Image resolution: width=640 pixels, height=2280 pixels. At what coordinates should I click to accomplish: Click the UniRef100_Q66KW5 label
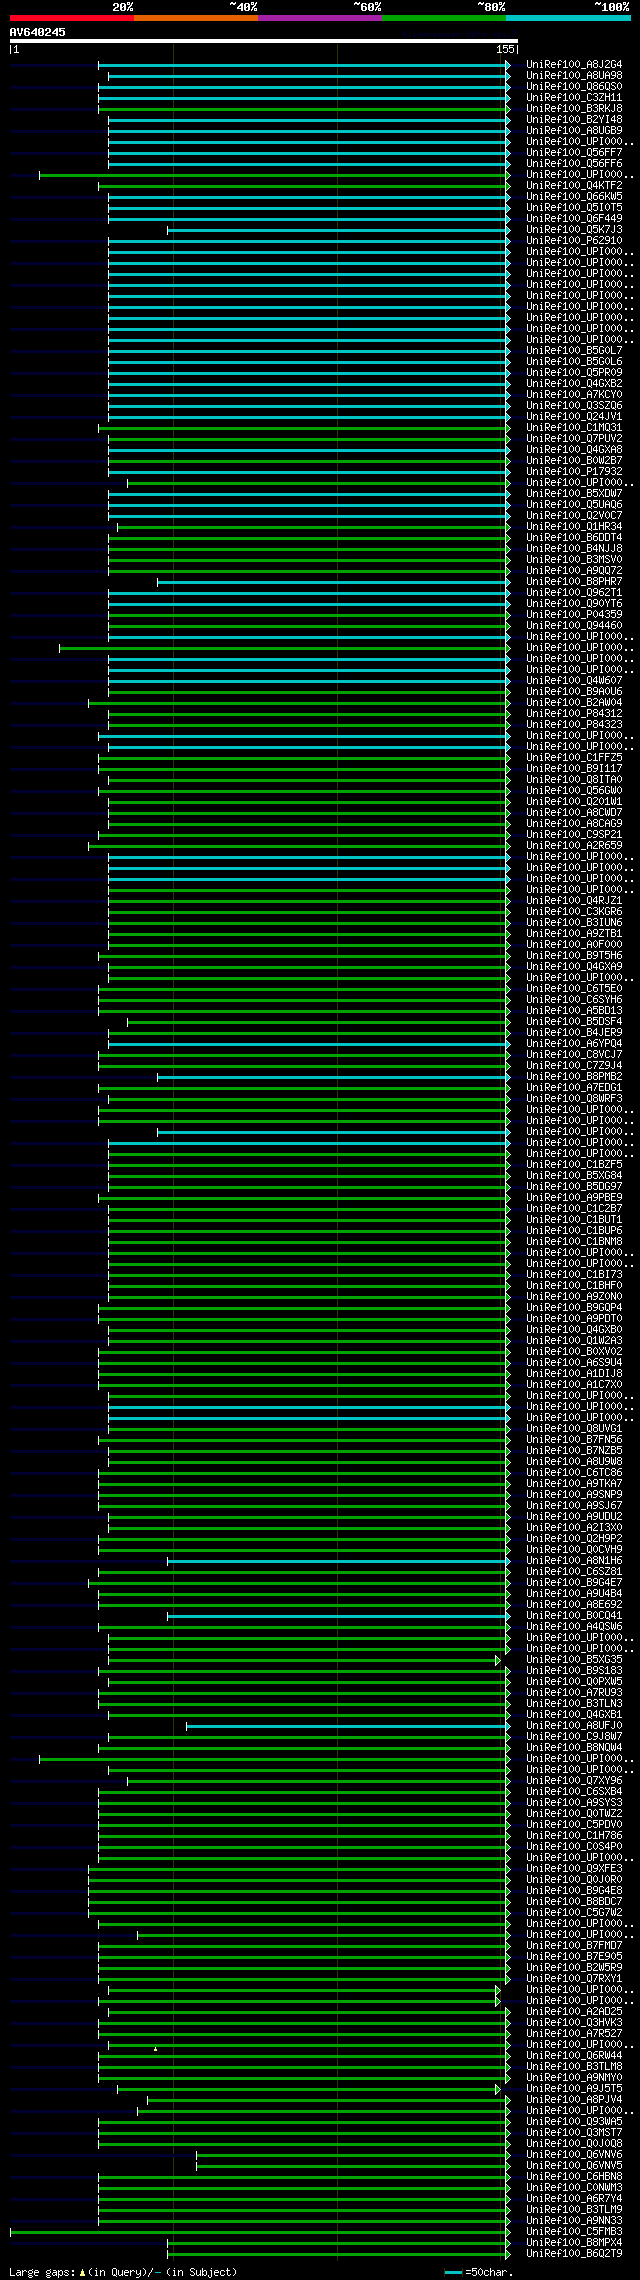pos(574,196)
